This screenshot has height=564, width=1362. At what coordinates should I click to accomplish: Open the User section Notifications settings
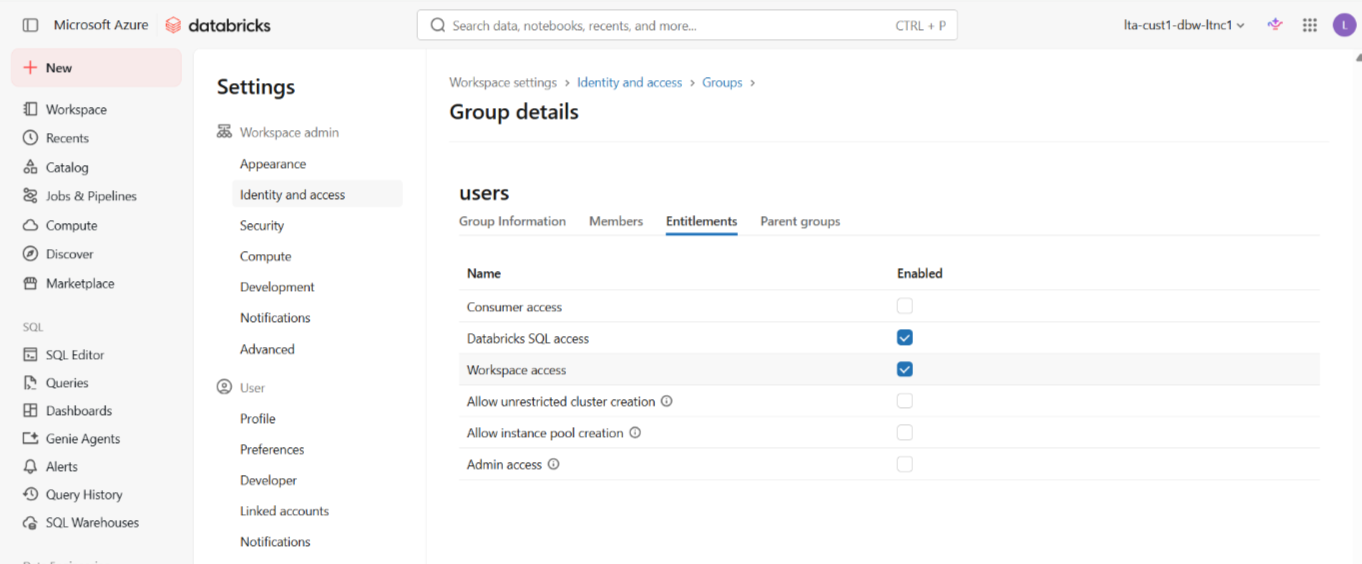pyautogui.click(x=275, y=542)
